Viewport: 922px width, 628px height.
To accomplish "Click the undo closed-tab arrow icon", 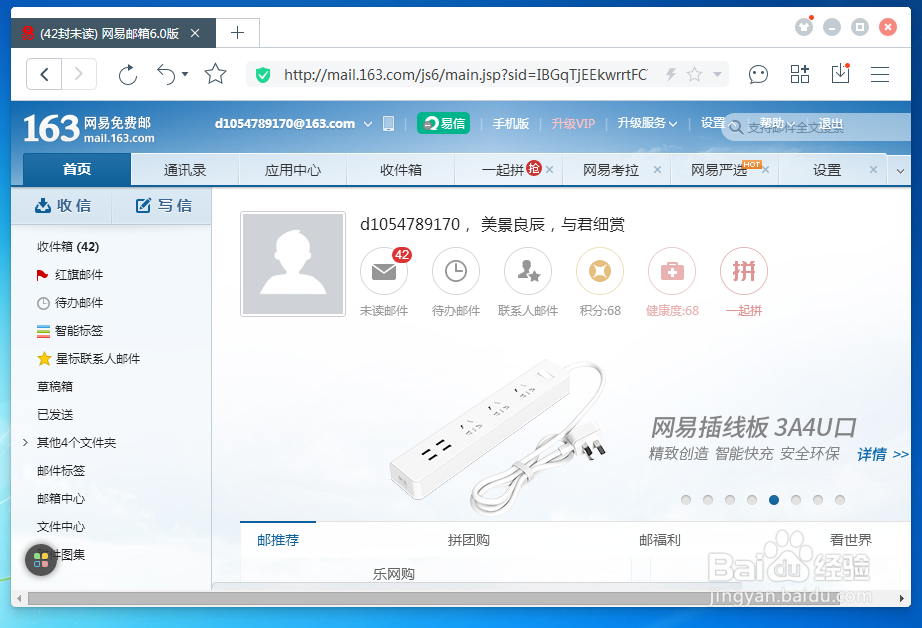I will (166, 75).
